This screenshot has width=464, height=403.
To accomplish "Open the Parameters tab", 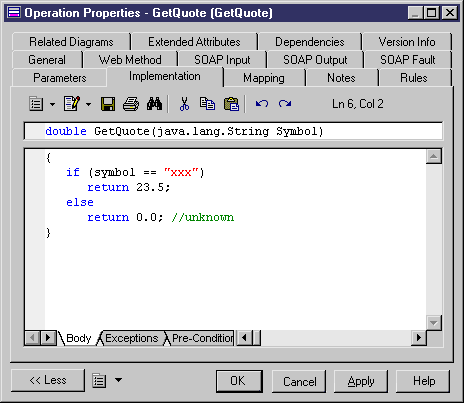I will click(60, 78).
